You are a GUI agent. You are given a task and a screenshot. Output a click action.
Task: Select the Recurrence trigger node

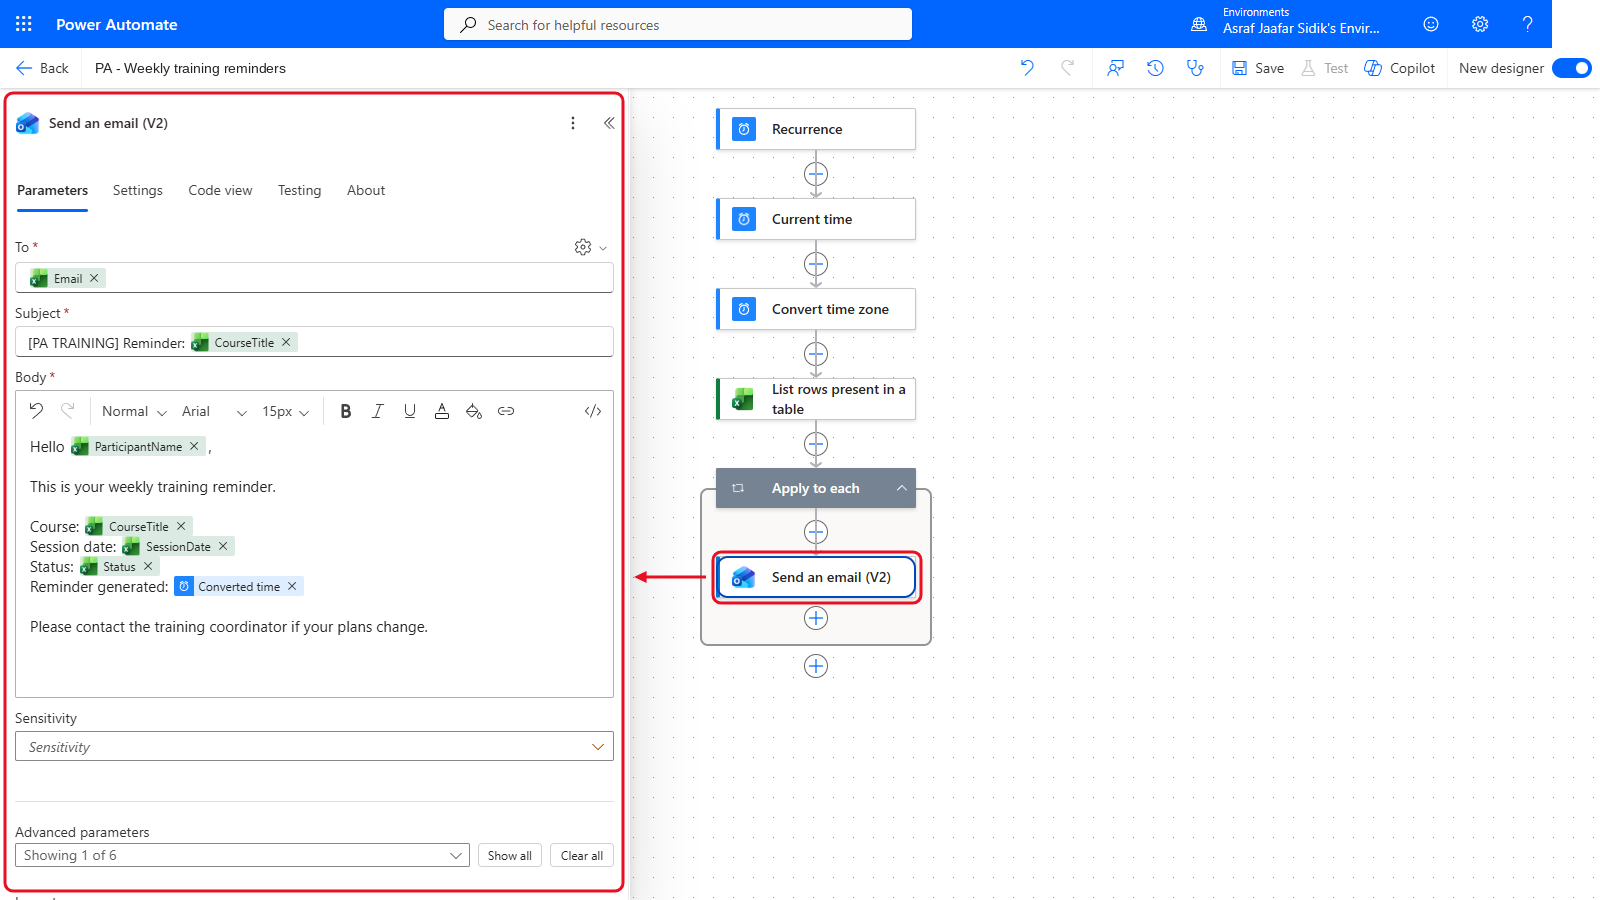[x=816, y=129]
